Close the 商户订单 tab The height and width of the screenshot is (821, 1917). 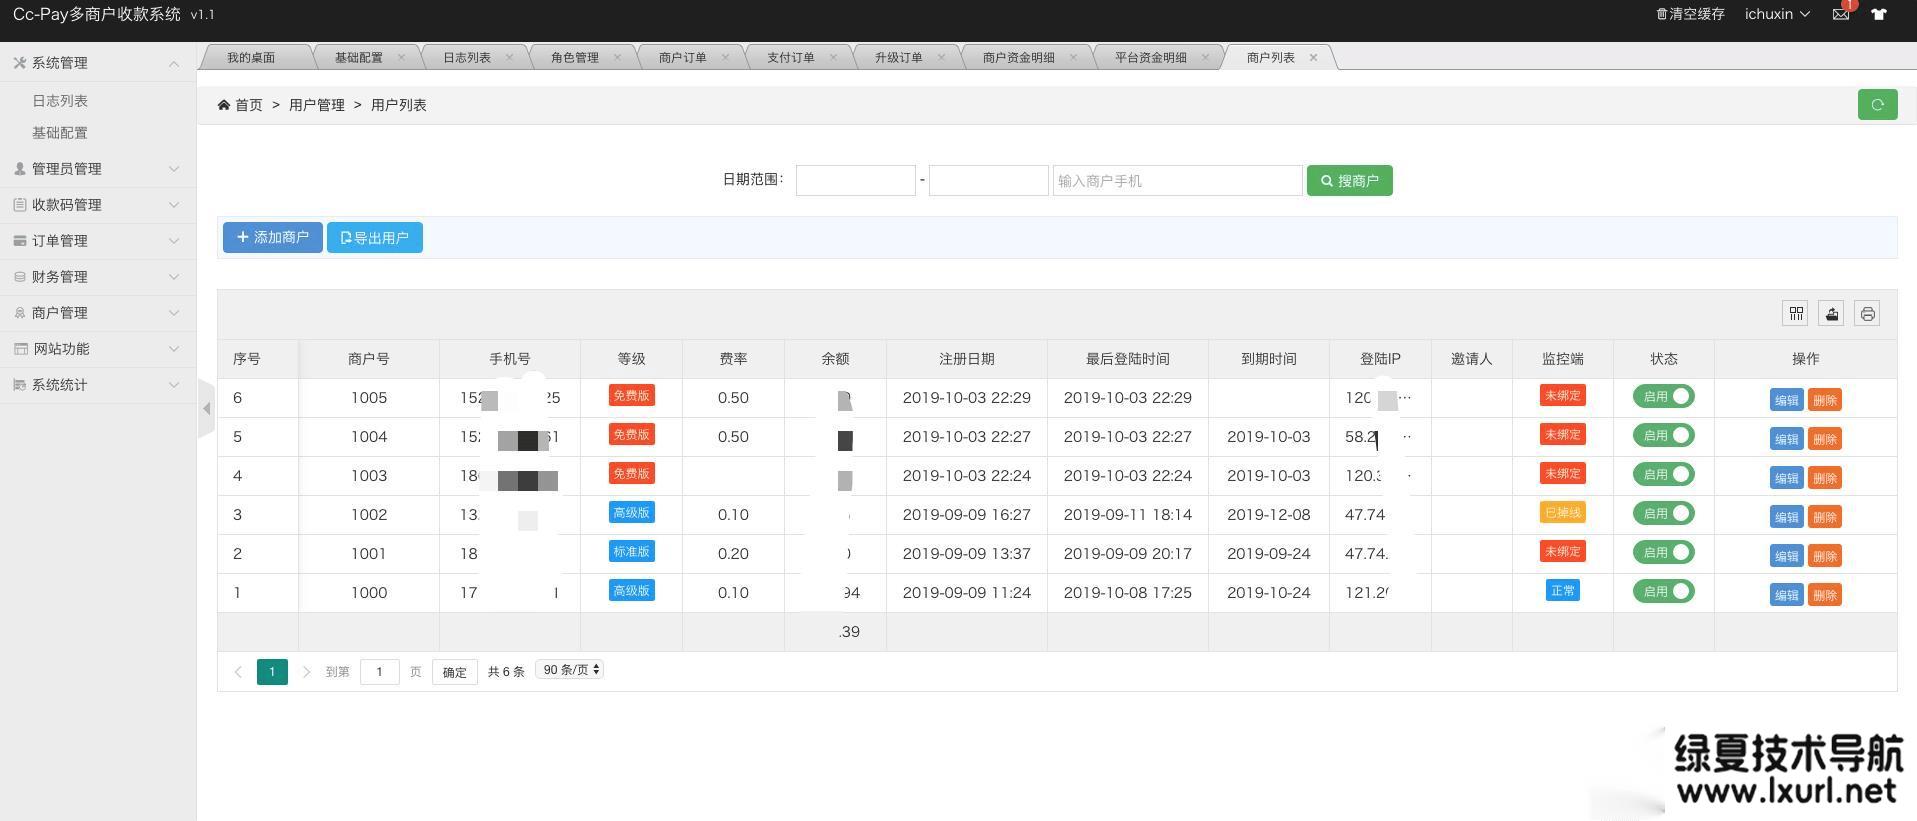(725, 57)
